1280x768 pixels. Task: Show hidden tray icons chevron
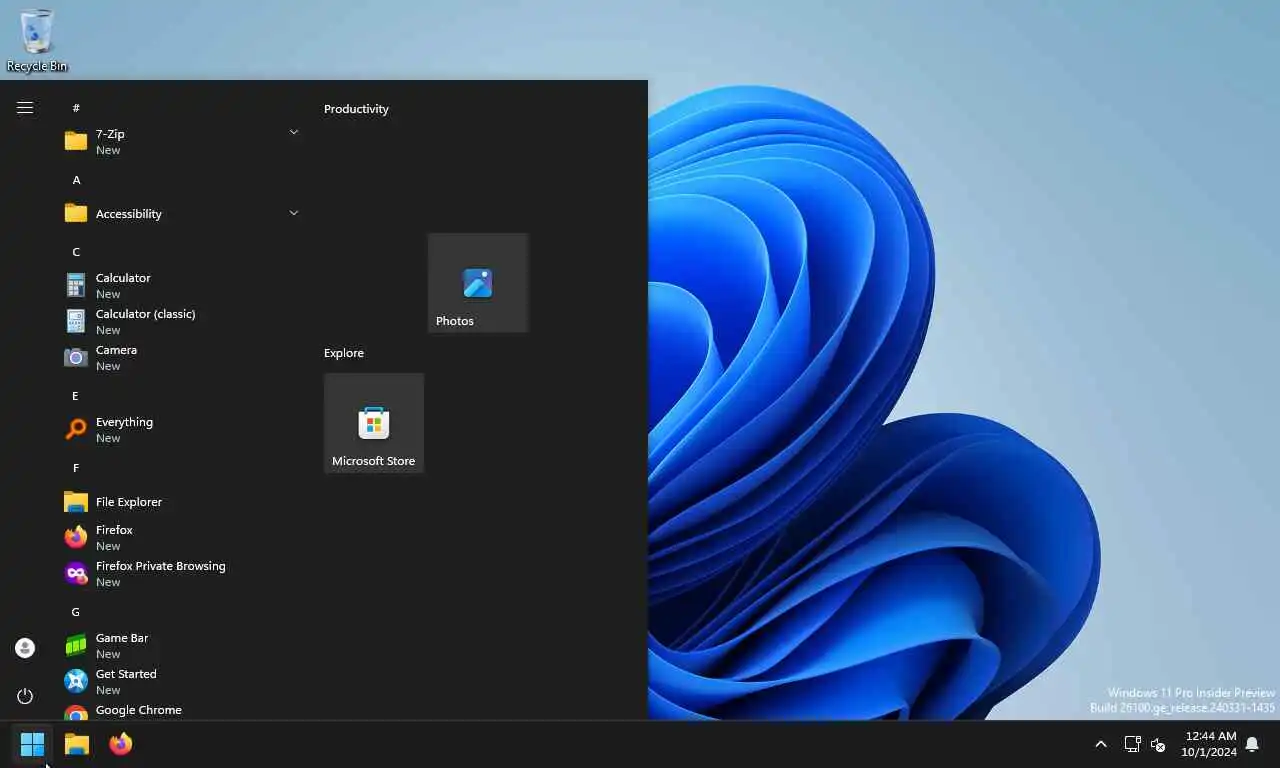pyautogui.click(x=1101, y=744)
